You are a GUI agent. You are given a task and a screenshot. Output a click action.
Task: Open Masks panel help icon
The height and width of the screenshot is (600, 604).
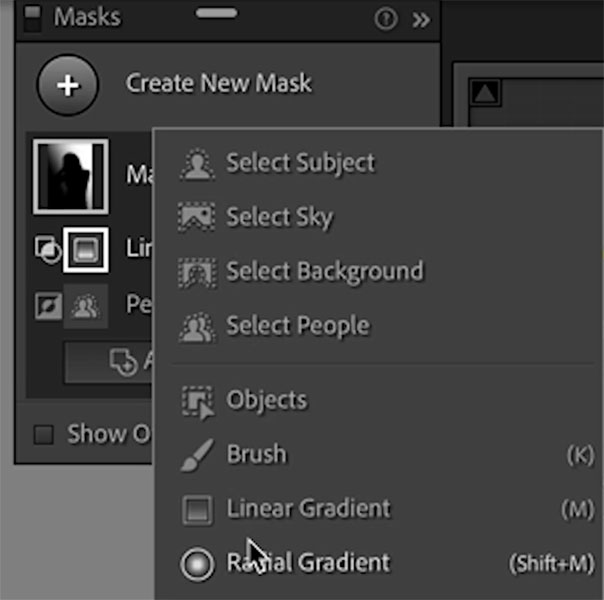click(x=386, y=18)
